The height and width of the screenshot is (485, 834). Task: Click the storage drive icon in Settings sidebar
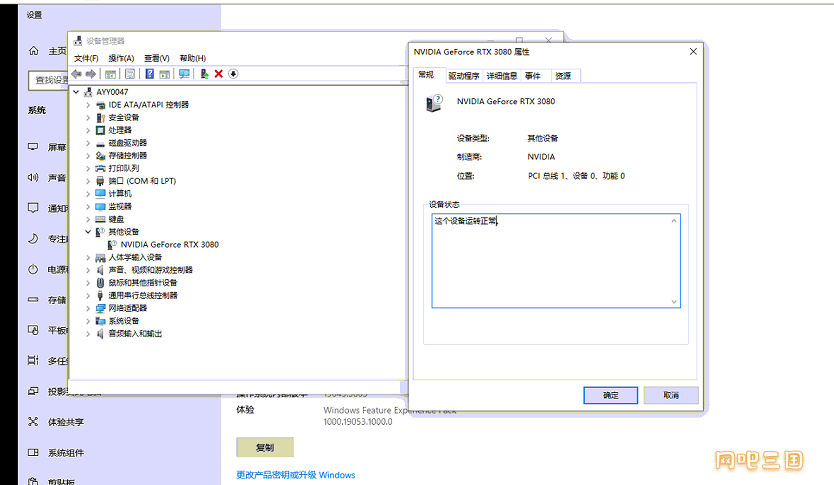click(x=33, y=299)
